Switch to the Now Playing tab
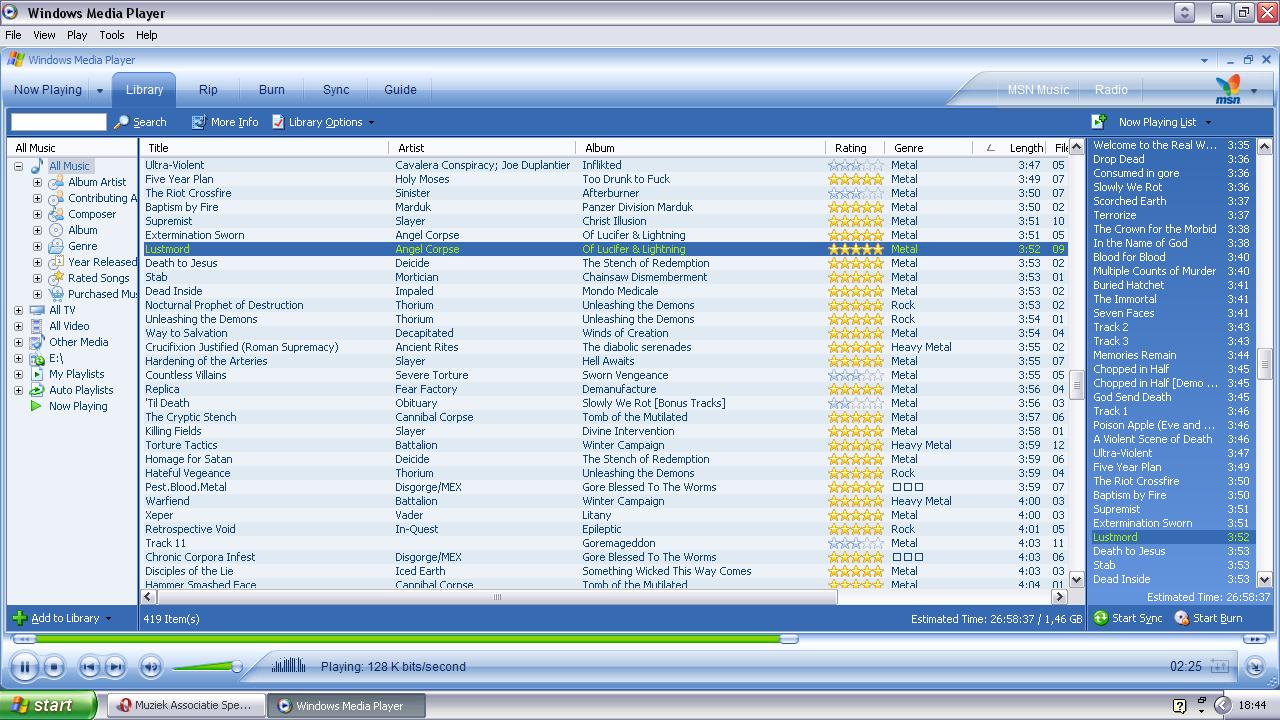 point(48,89)
